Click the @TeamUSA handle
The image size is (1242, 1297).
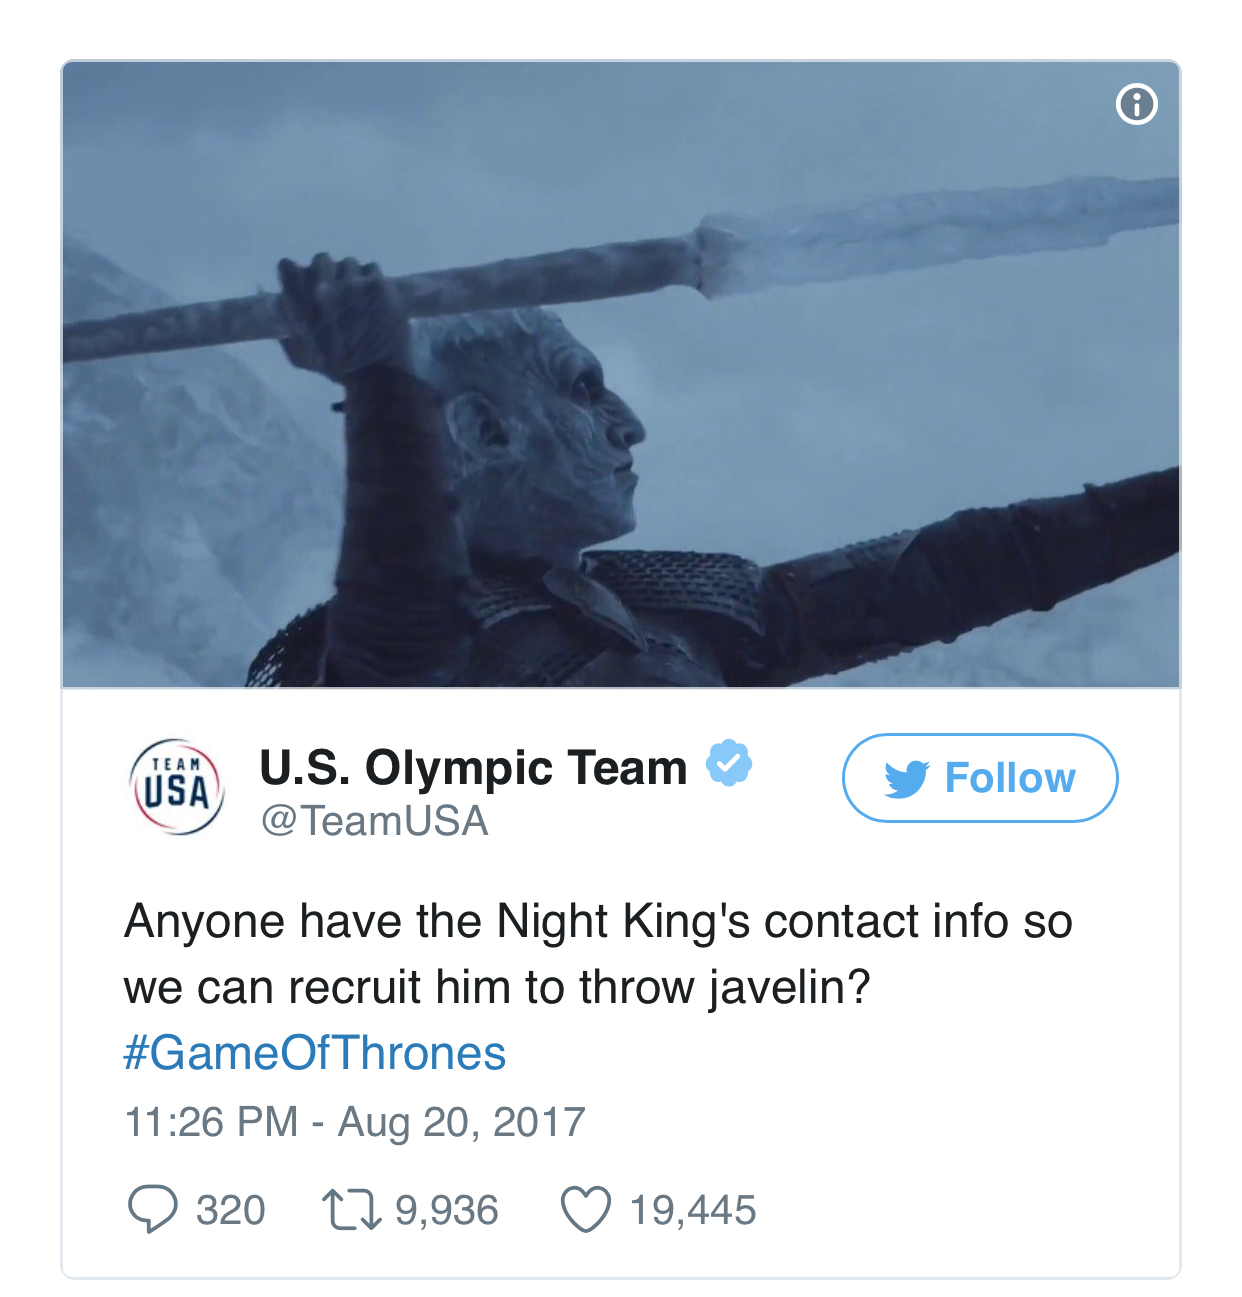tap(374, 821)
